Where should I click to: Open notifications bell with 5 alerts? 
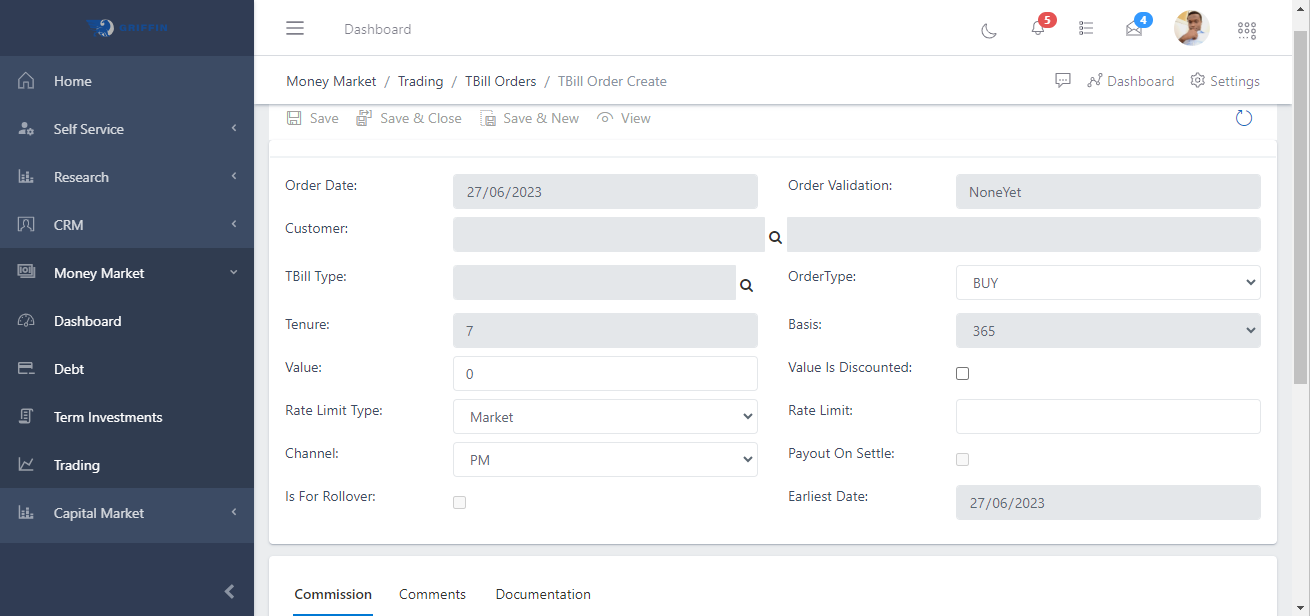1038,28
